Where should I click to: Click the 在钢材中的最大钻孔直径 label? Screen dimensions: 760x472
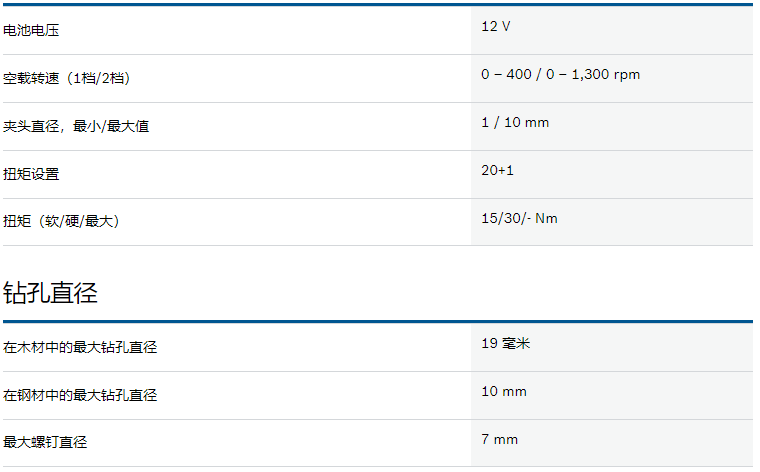80,395
